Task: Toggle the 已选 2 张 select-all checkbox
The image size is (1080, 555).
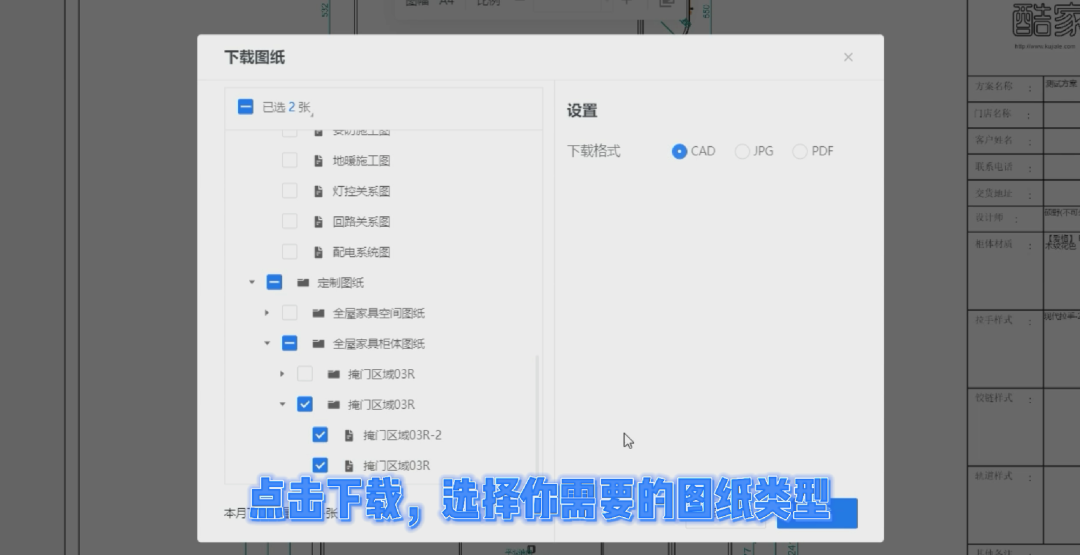Action: pyautogui.click(x=245, y=107)
